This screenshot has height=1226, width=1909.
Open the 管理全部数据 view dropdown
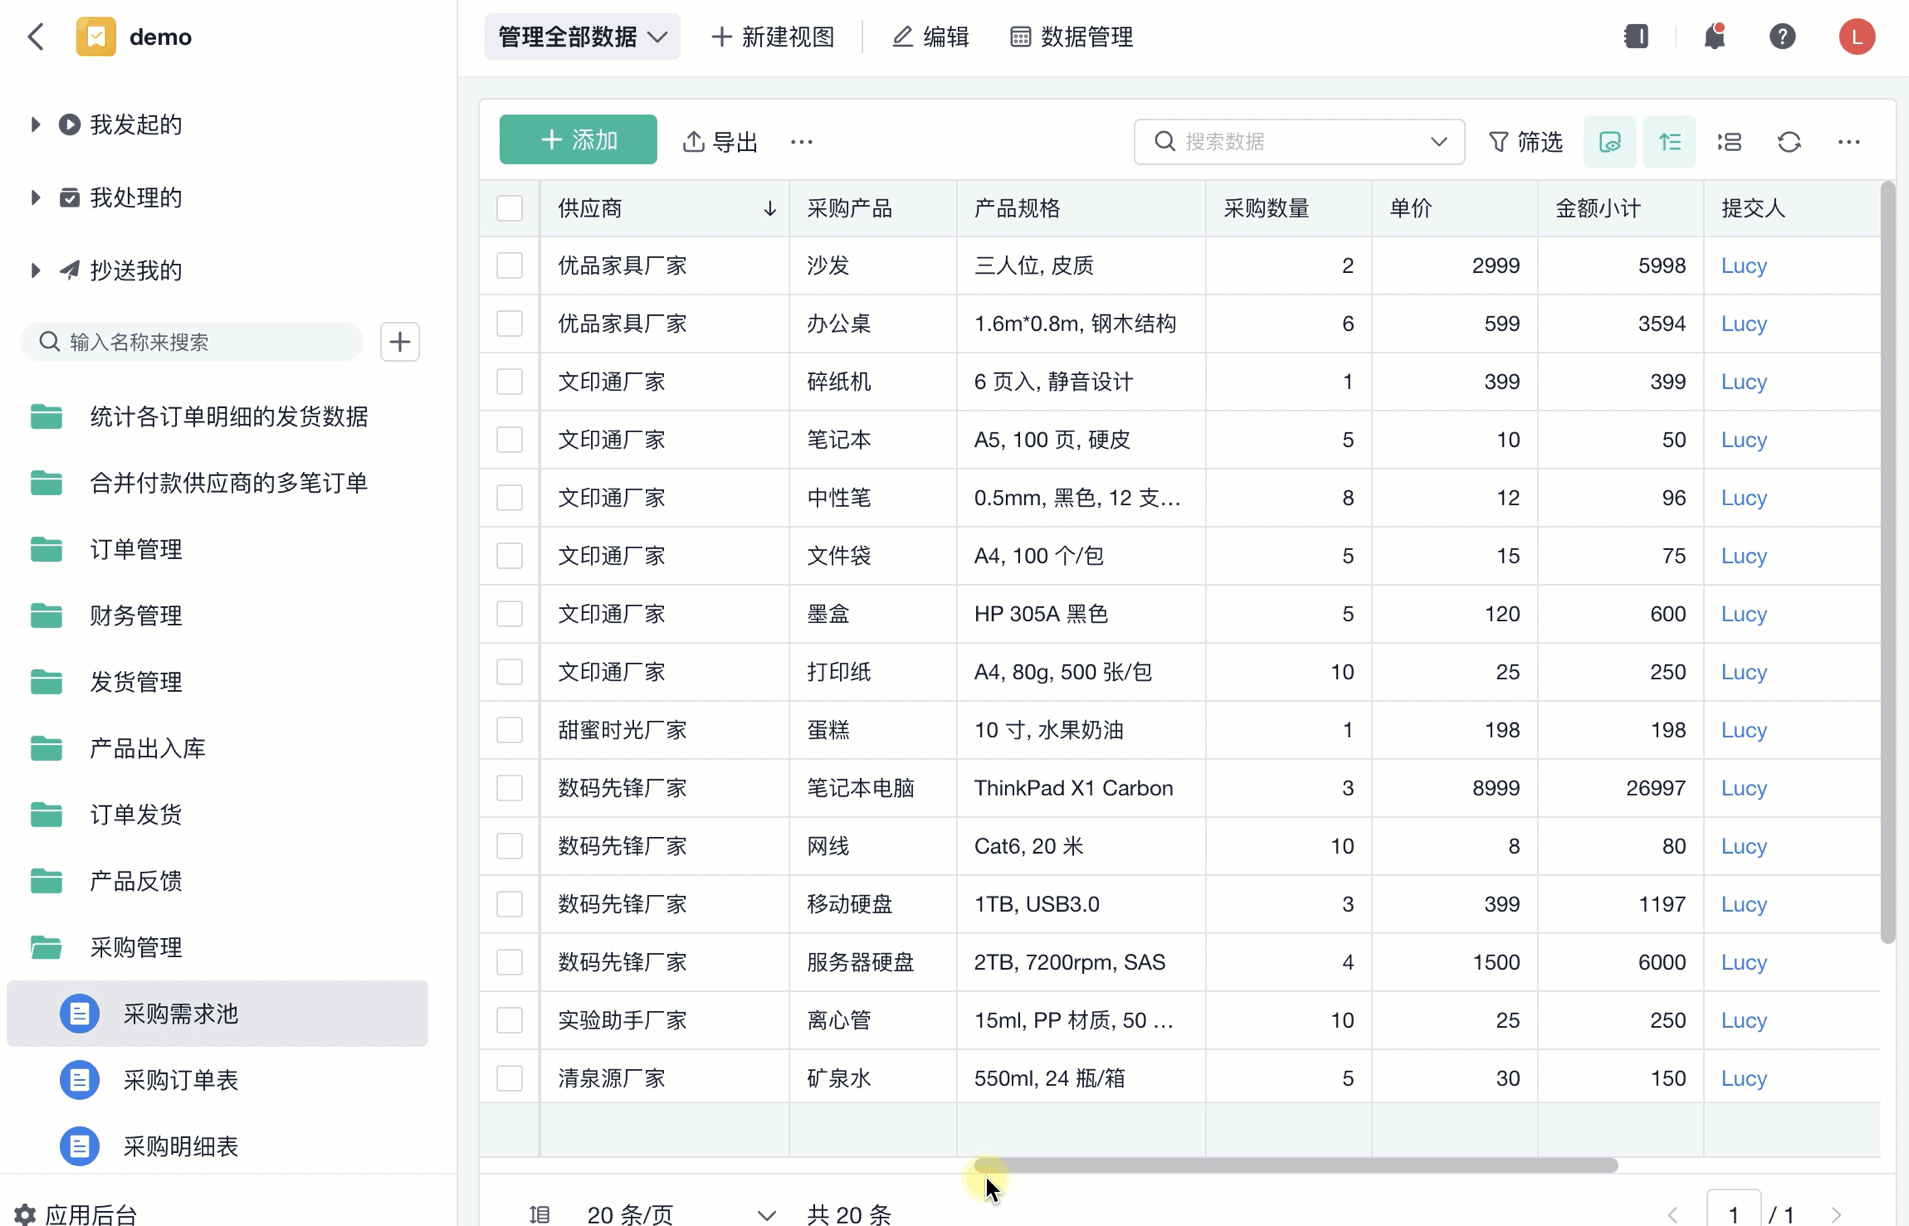point(582,37)
